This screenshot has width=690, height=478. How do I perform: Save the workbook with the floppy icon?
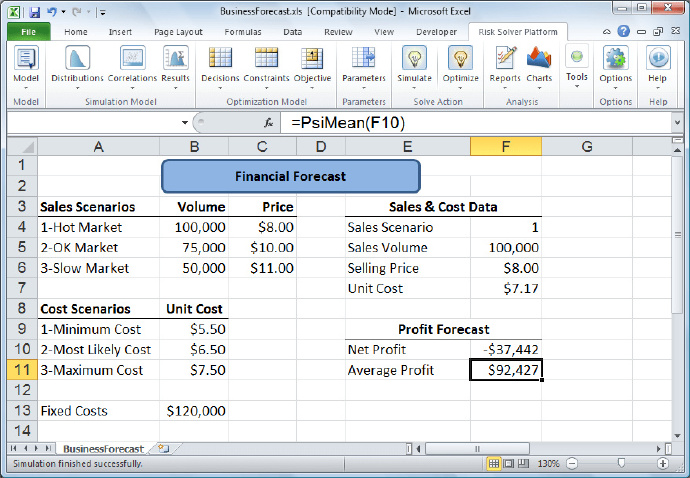34,12
